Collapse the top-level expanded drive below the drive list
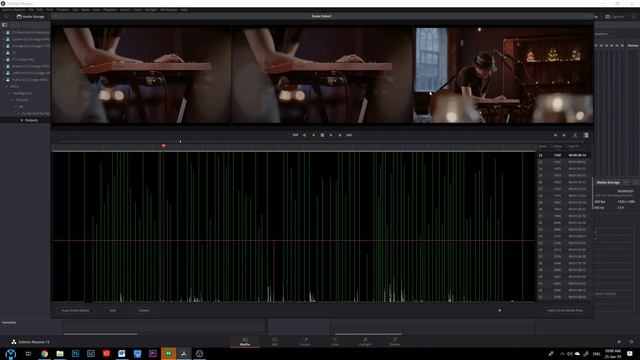Viewport: 640px width, 360px height. [7, 87]
